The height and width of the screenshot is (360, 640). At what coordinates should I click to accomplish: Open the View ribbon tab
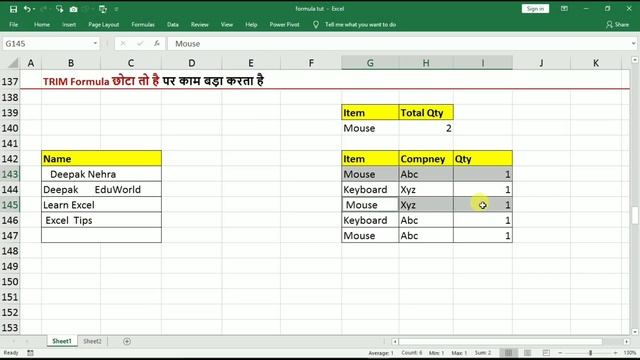[x=227, y=24]
